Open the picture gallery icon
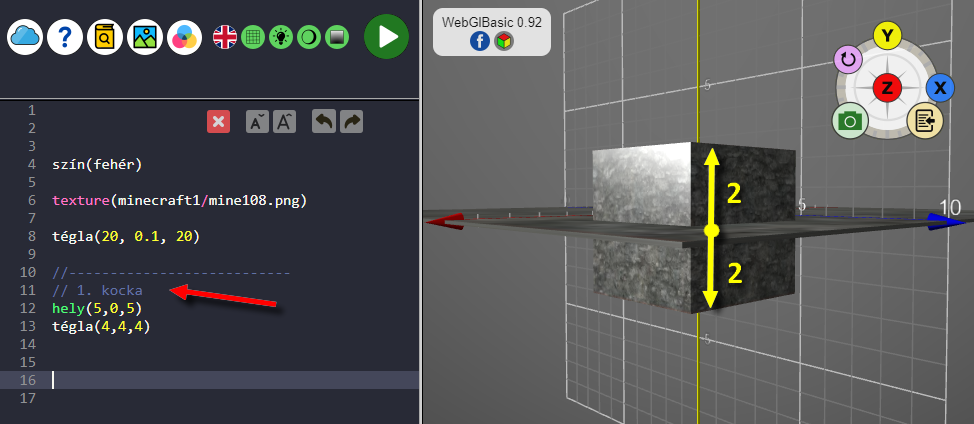The height and width of the screenshot is (424, 974). pos(145,37)
